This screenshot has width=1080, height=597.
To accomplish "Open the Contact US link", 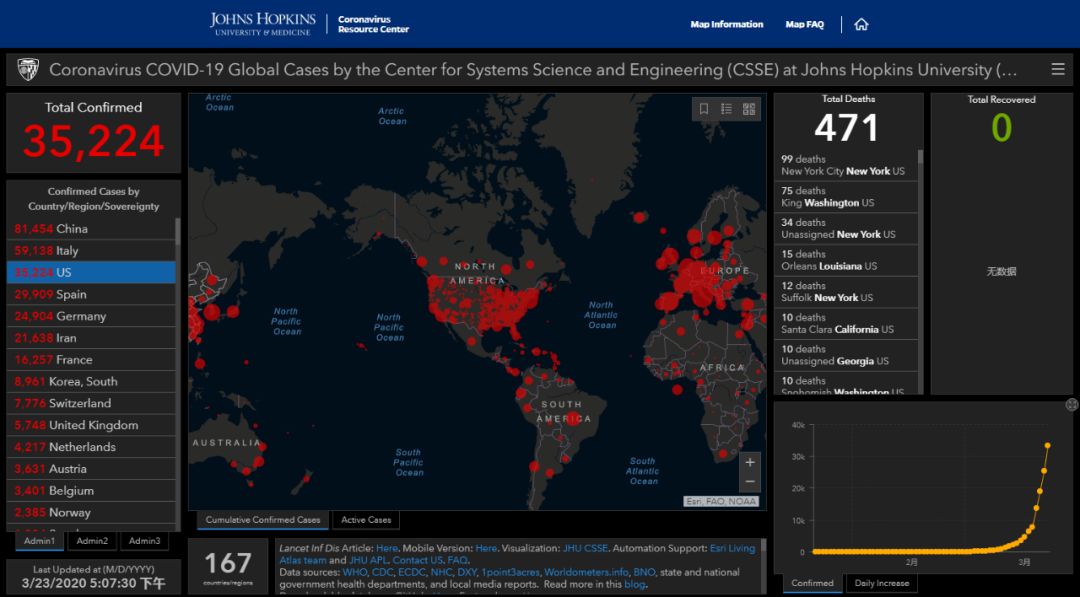I will point(417,561).
